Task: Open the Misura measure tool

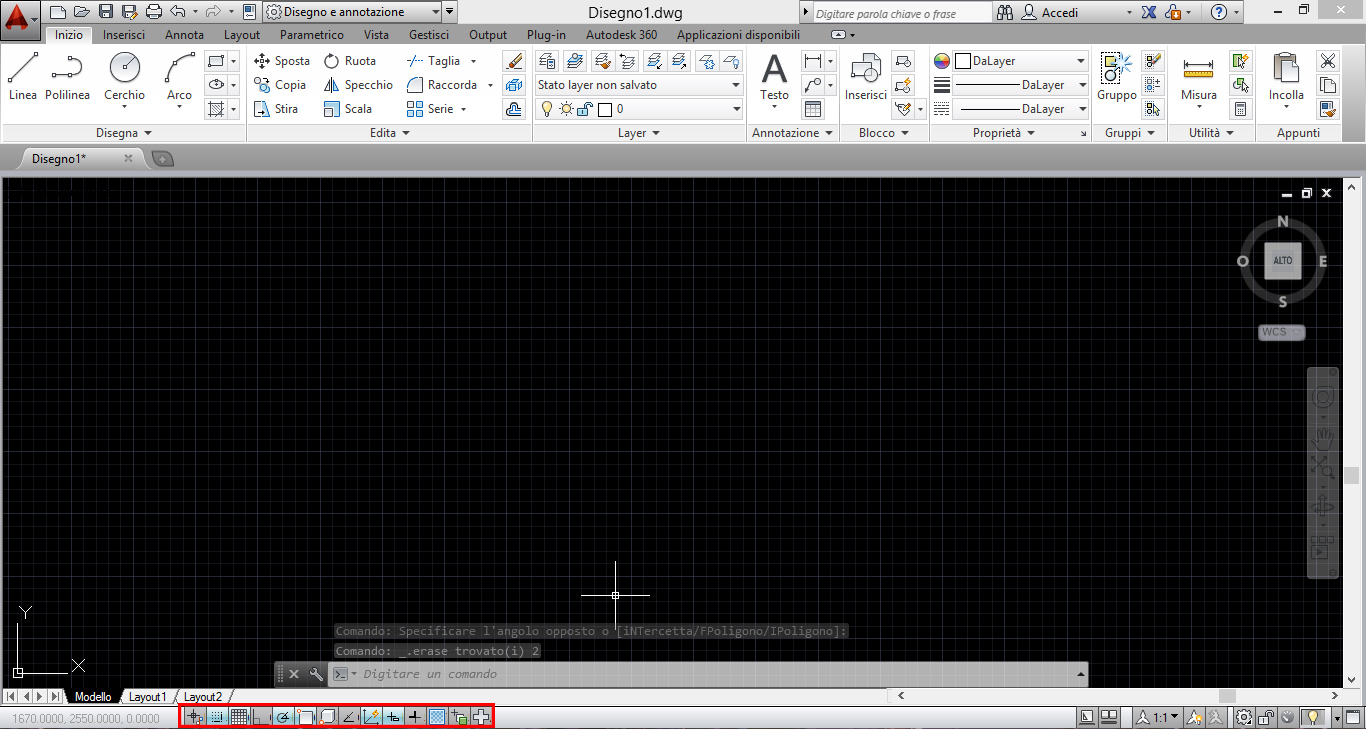Action: 1198,78
